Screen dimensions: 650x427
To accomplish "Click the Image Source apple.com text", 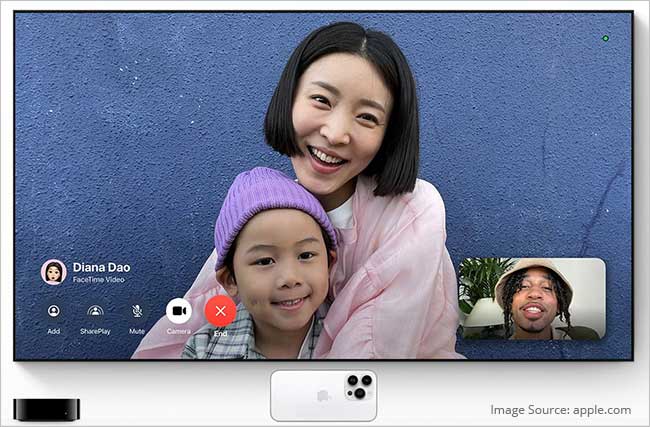I will [x=561, y=409].
